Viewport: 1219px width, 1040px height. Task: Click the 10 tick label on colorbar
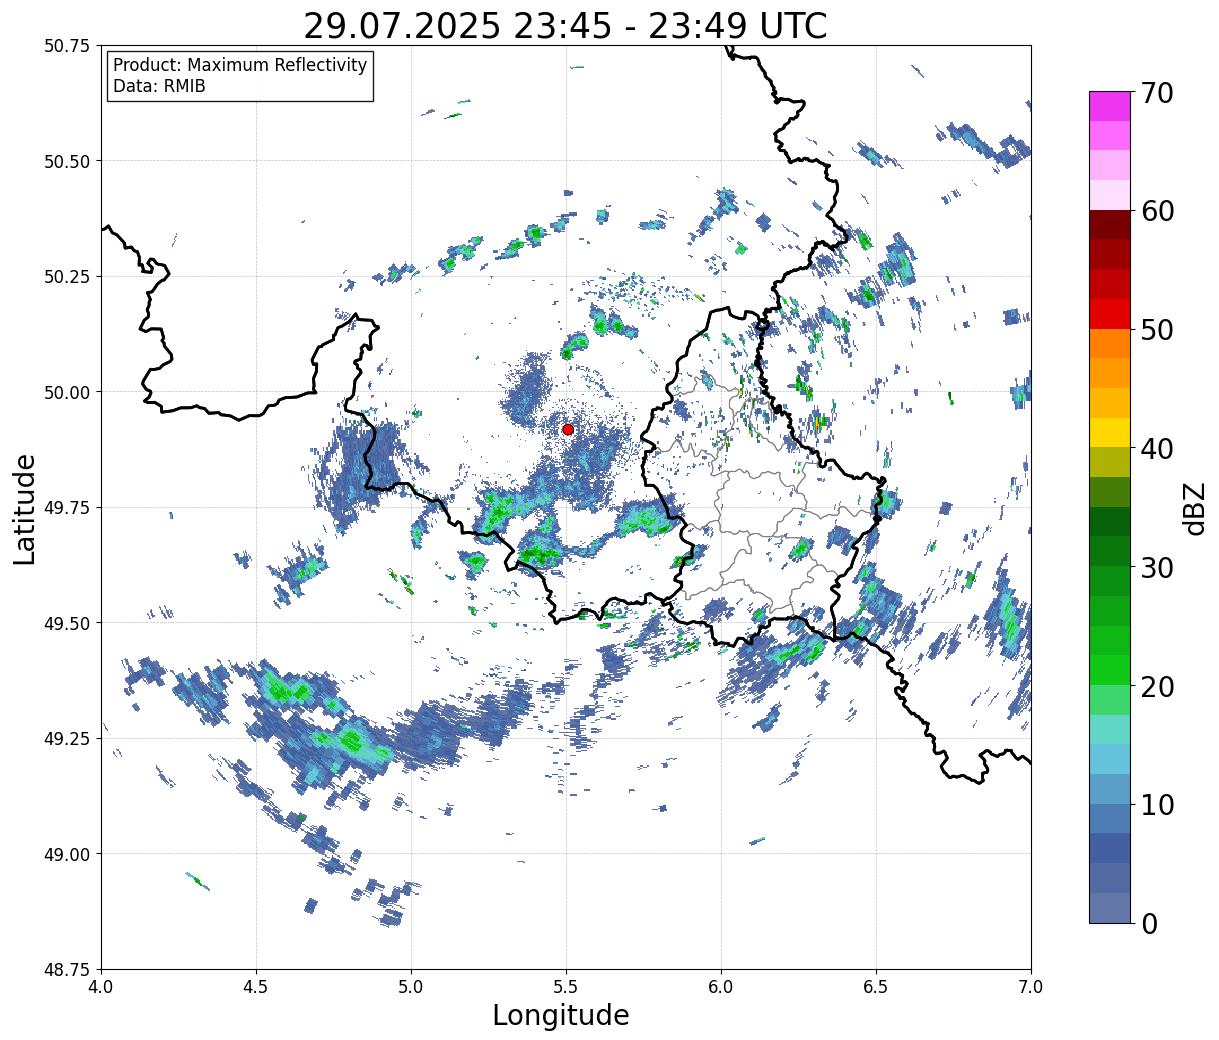click(1156, 805)
